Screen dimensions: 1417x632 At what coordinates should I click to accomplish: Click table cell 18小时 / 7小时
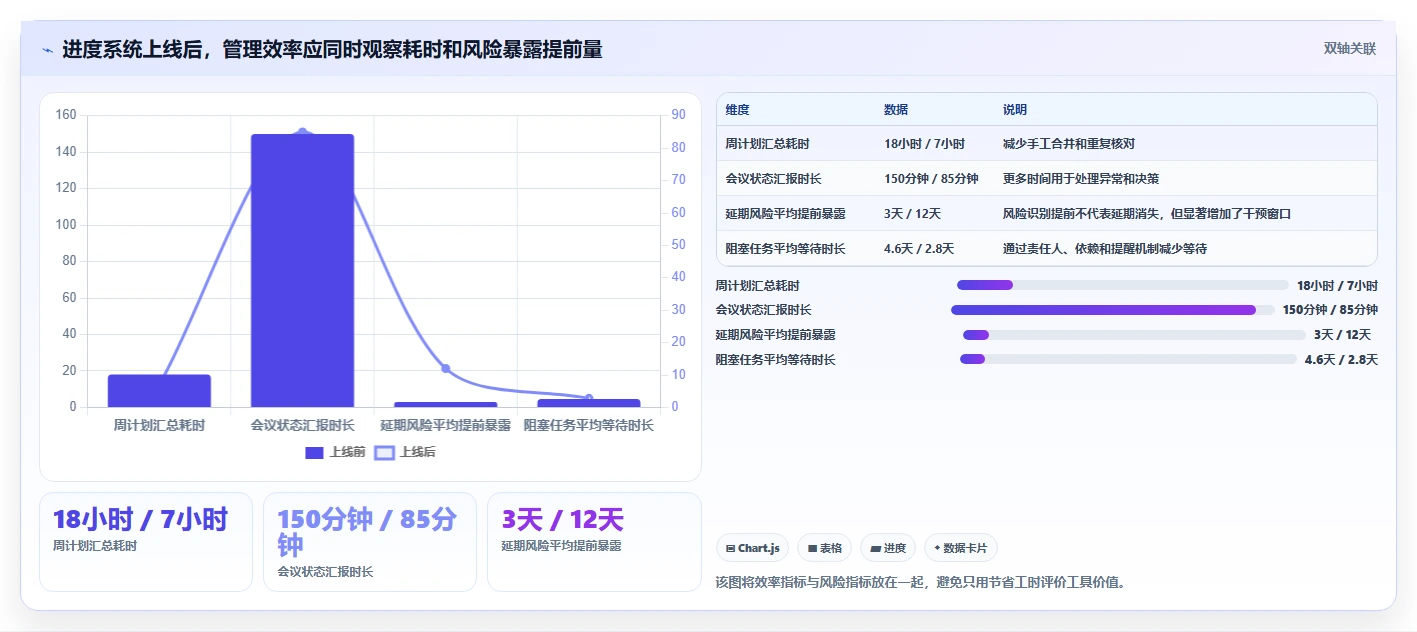[x=924, y=144]
